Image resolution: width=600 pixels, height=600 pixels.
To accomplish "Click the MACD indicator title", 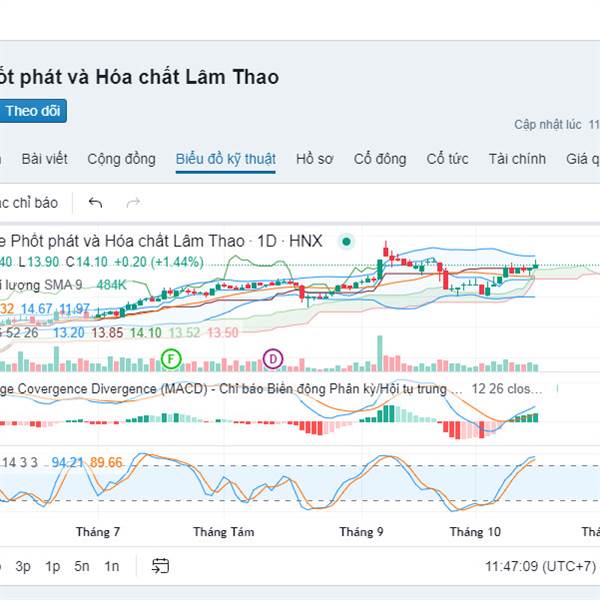I will click(231, 389).
